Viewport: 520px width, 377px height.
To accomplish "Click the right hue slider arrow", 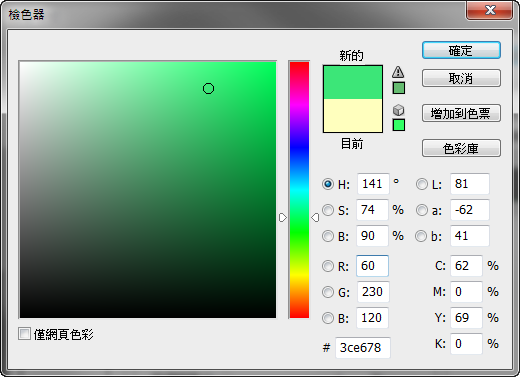I will click(315, 218).
